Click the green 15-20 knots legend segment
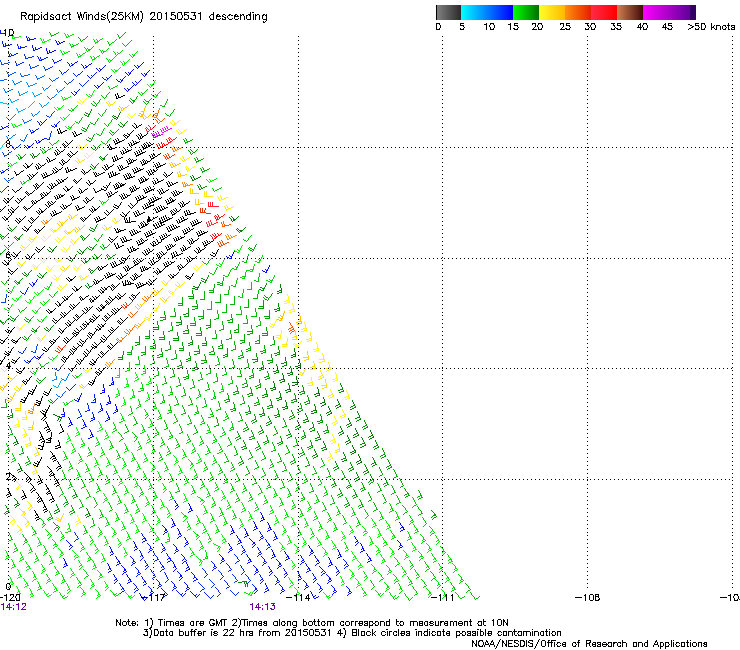Screen dimensions: 740x650 [x=526, y=12]
